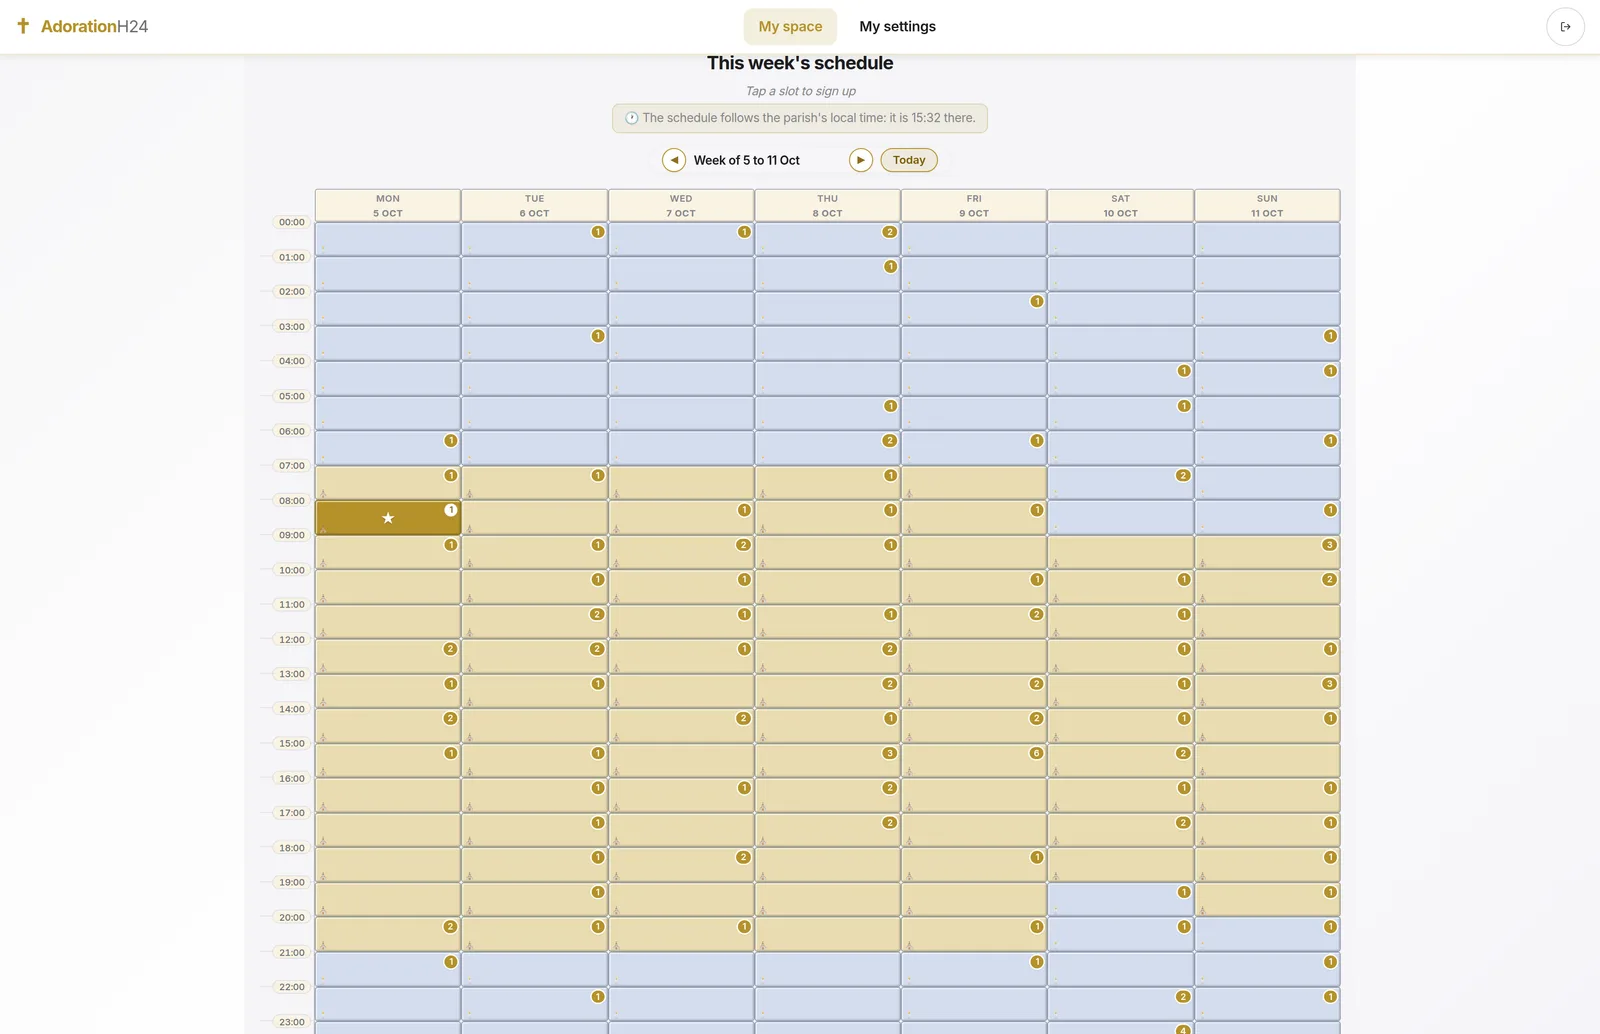
Task: Choose Monday 12:00 slot with badge 2
Action: click(388, 657)
